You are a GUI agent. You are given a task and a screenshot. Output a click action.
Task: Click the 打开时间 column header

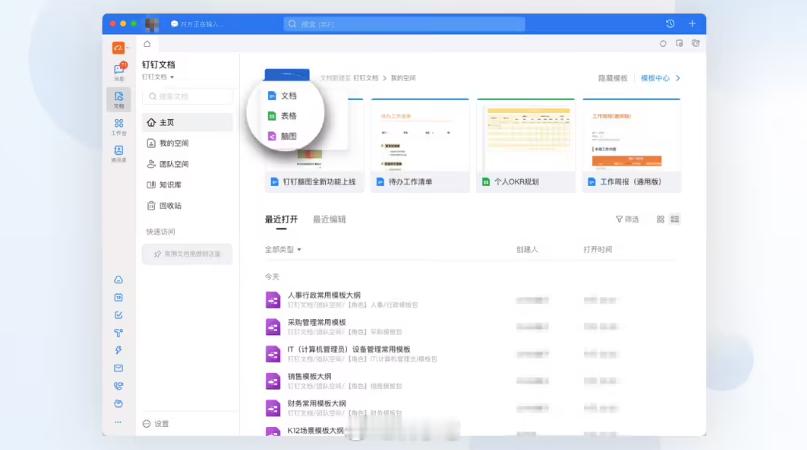tap(598, 249)
